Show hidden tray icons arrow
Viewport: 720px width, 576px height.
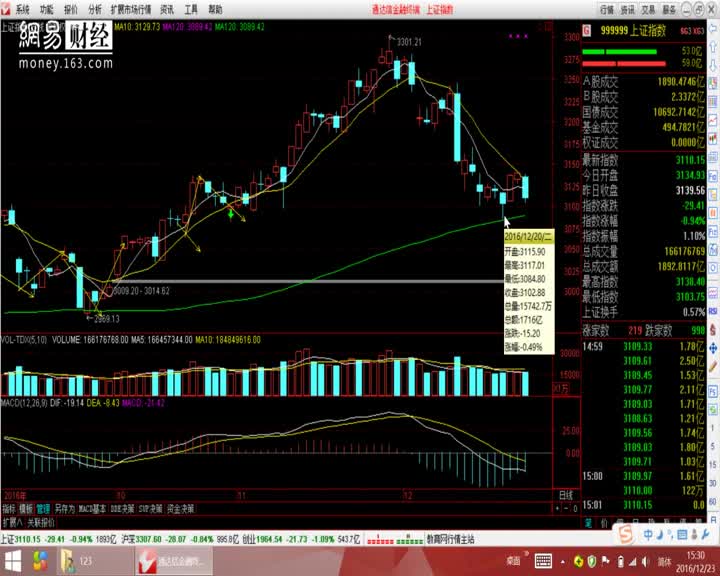tap(562, 562)
